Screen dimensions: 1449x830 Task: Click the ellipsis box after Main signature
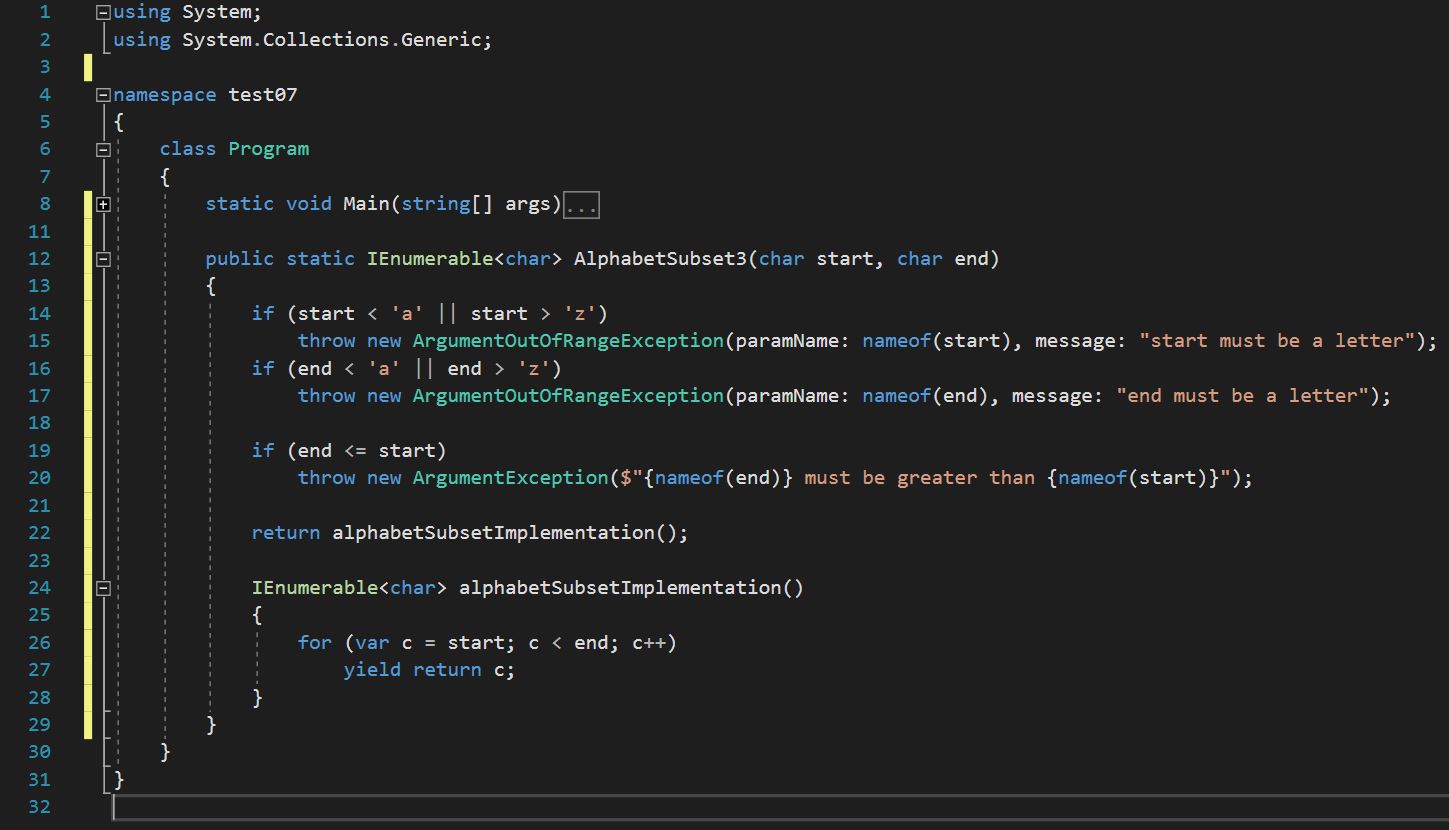(x=581, y=206)
